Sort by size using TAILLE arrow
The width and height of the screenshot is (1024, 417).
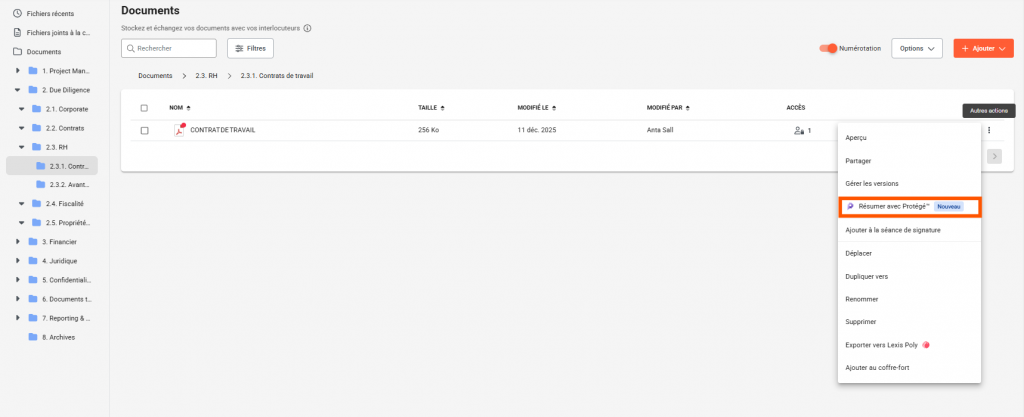click(443, 108)
